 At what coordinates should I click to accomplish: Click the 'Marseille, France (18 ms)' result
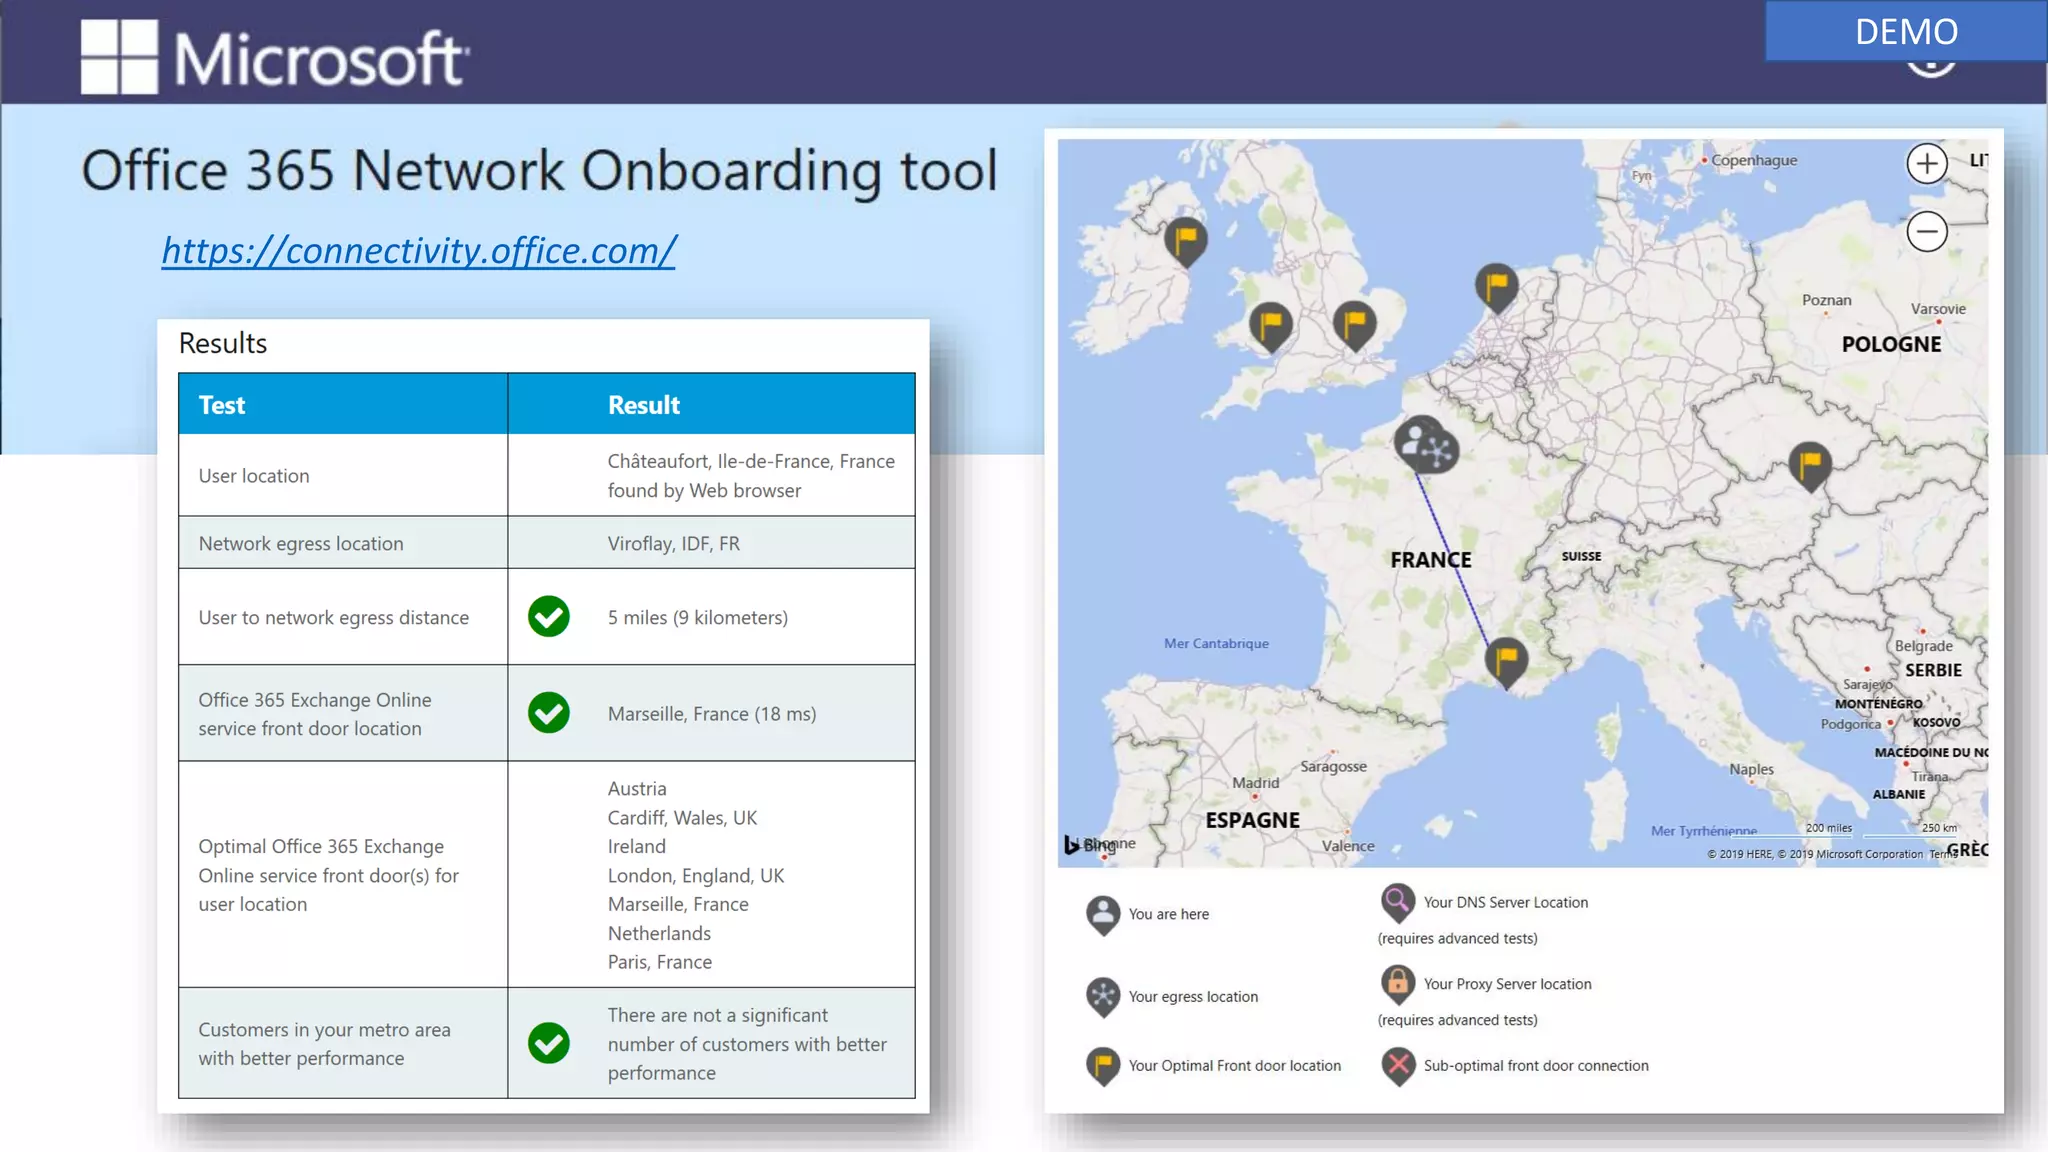pos(712,713)
